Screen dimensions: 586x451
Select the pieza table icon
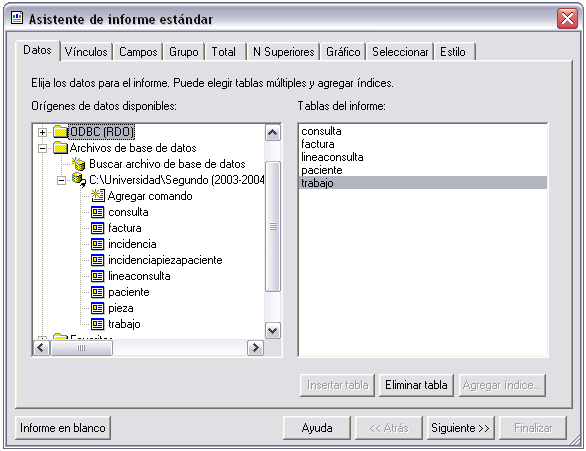click(98, 308)
